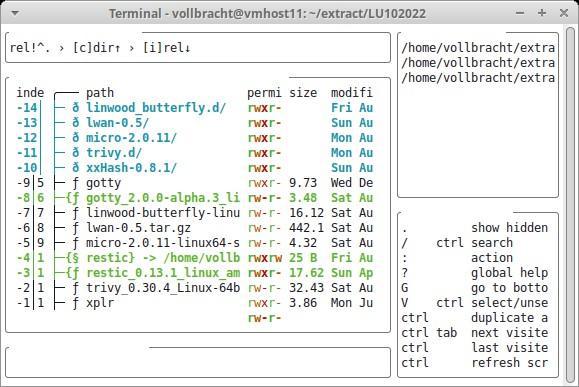Screen dimensions: 579x387
Task: Click the 'refresh scr' help entry
Action: click(x=509, y=363)
